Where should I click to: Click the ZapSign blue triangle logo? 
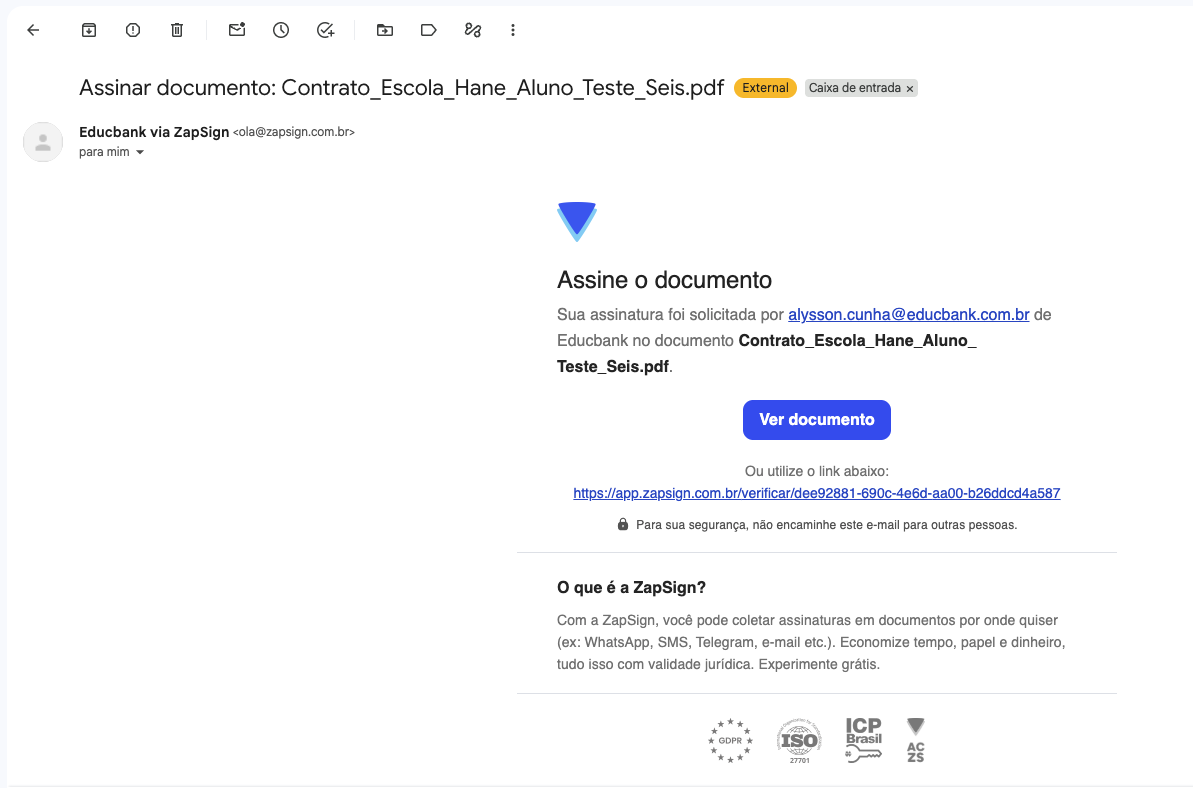(x=577, y=221)
